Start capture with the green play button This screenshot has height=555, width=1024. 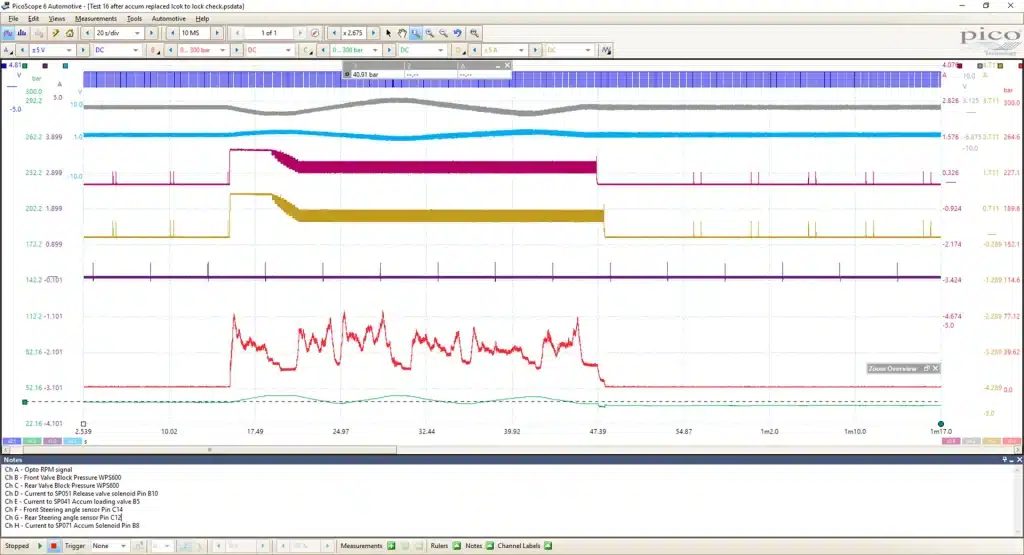click(x=40, y=546)
